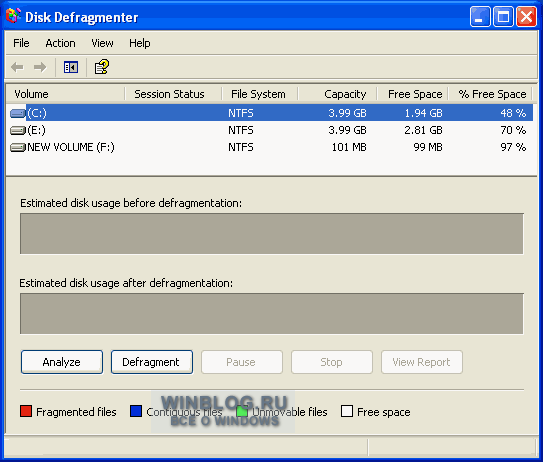Select the NEW VOLUME (F:) drive icon
The width and height of the screenshot is (543, 462).
point(18,148)
